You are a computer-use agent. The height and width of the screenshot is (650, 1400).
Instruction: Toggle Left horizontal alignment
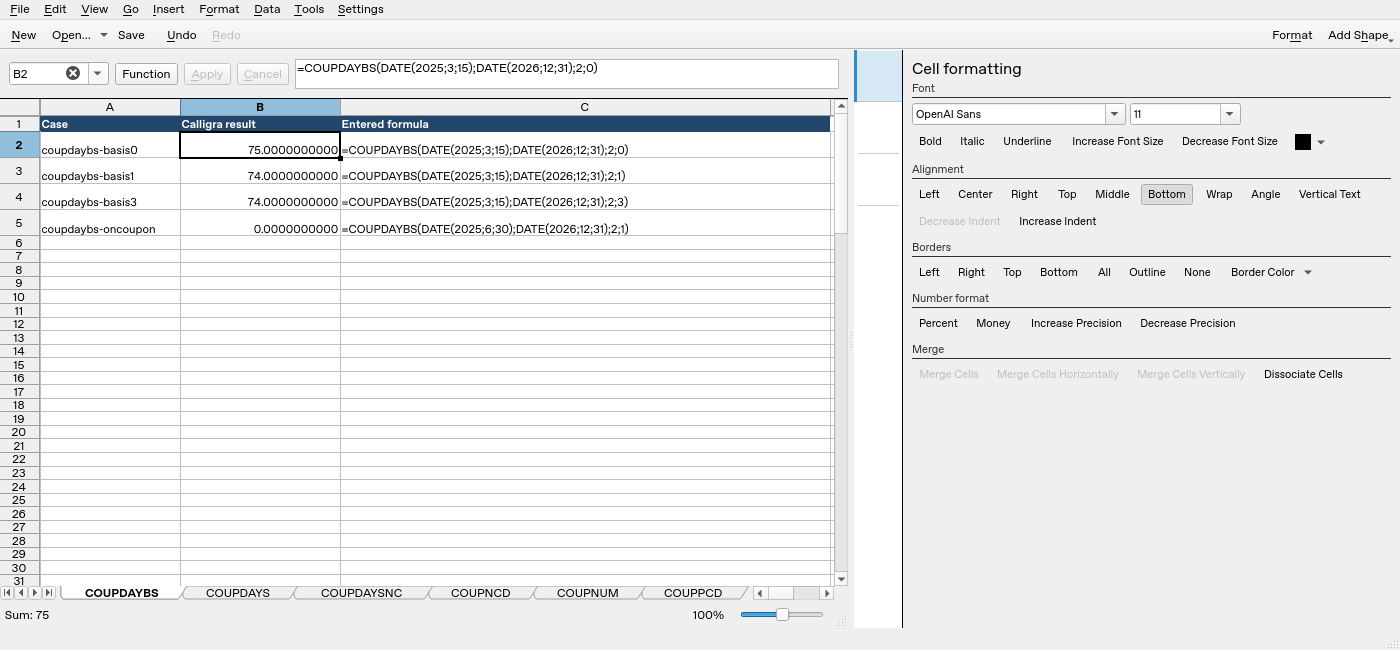click(929, 194)
